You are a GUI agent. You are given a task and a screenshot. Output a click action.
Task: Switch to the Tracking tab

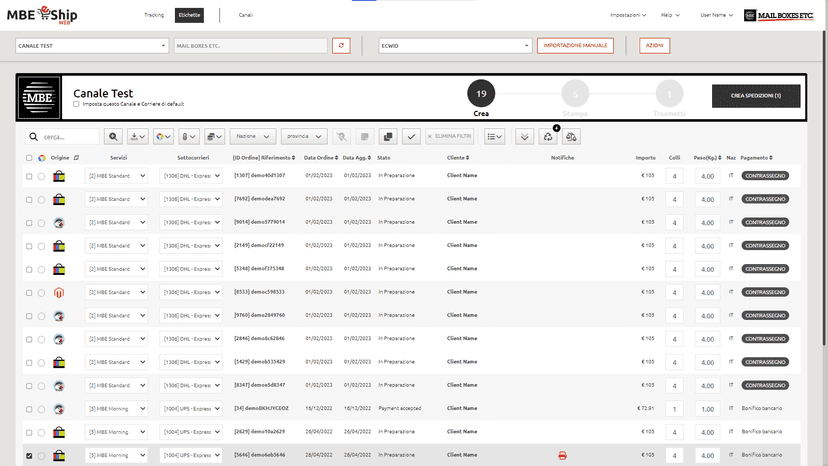tap(154, 15)
